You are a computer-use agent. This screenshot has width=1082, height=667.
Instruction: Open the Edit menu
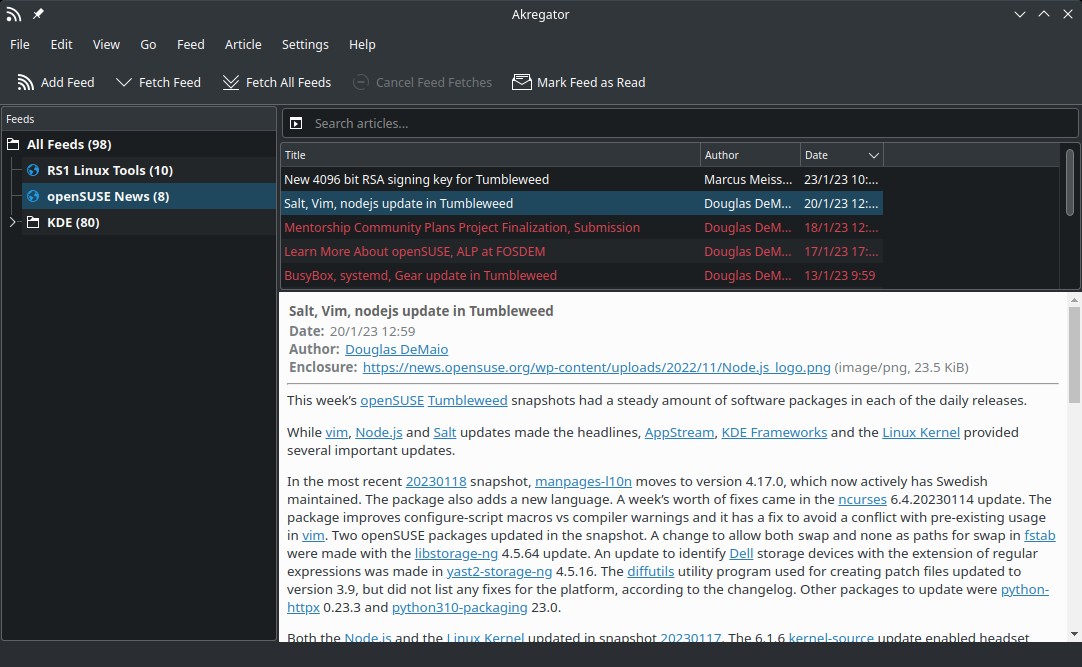tap(61, 45)
